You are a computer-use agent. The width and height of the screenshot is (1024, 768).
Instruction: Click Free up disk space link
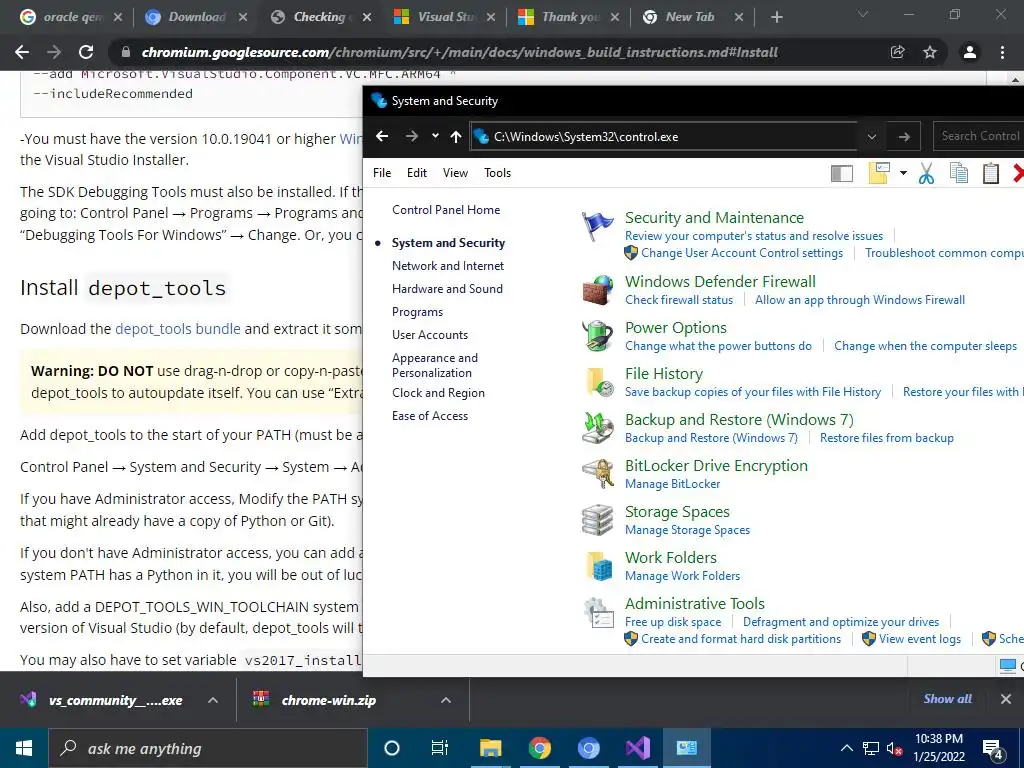pyautogui.click(x=673, y=622)
